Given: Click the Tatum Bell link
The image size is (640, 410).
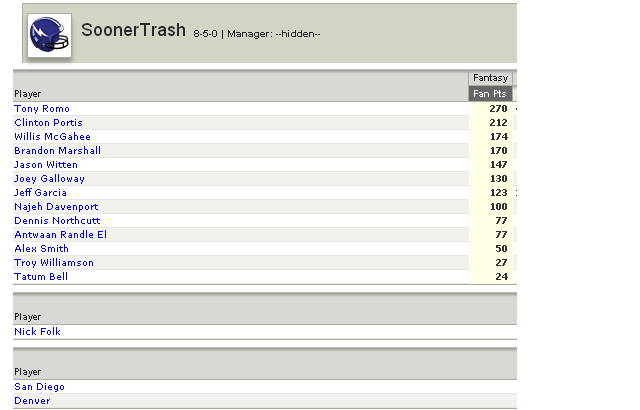Looking at the screenshot, I should (41, 277).
